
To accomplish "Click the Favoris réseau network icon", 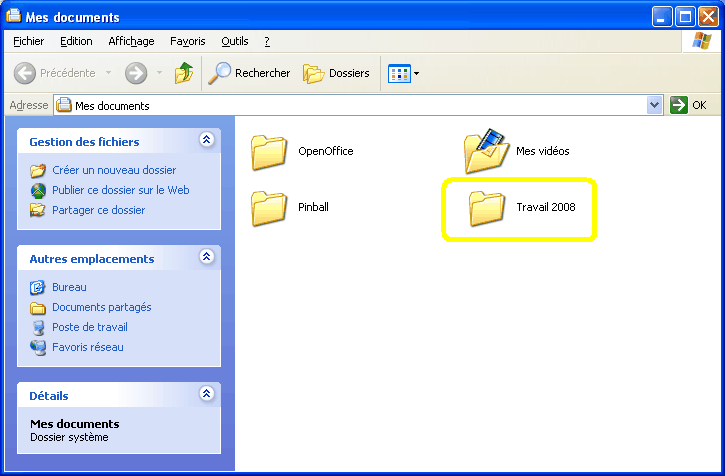I will [38, 347].
